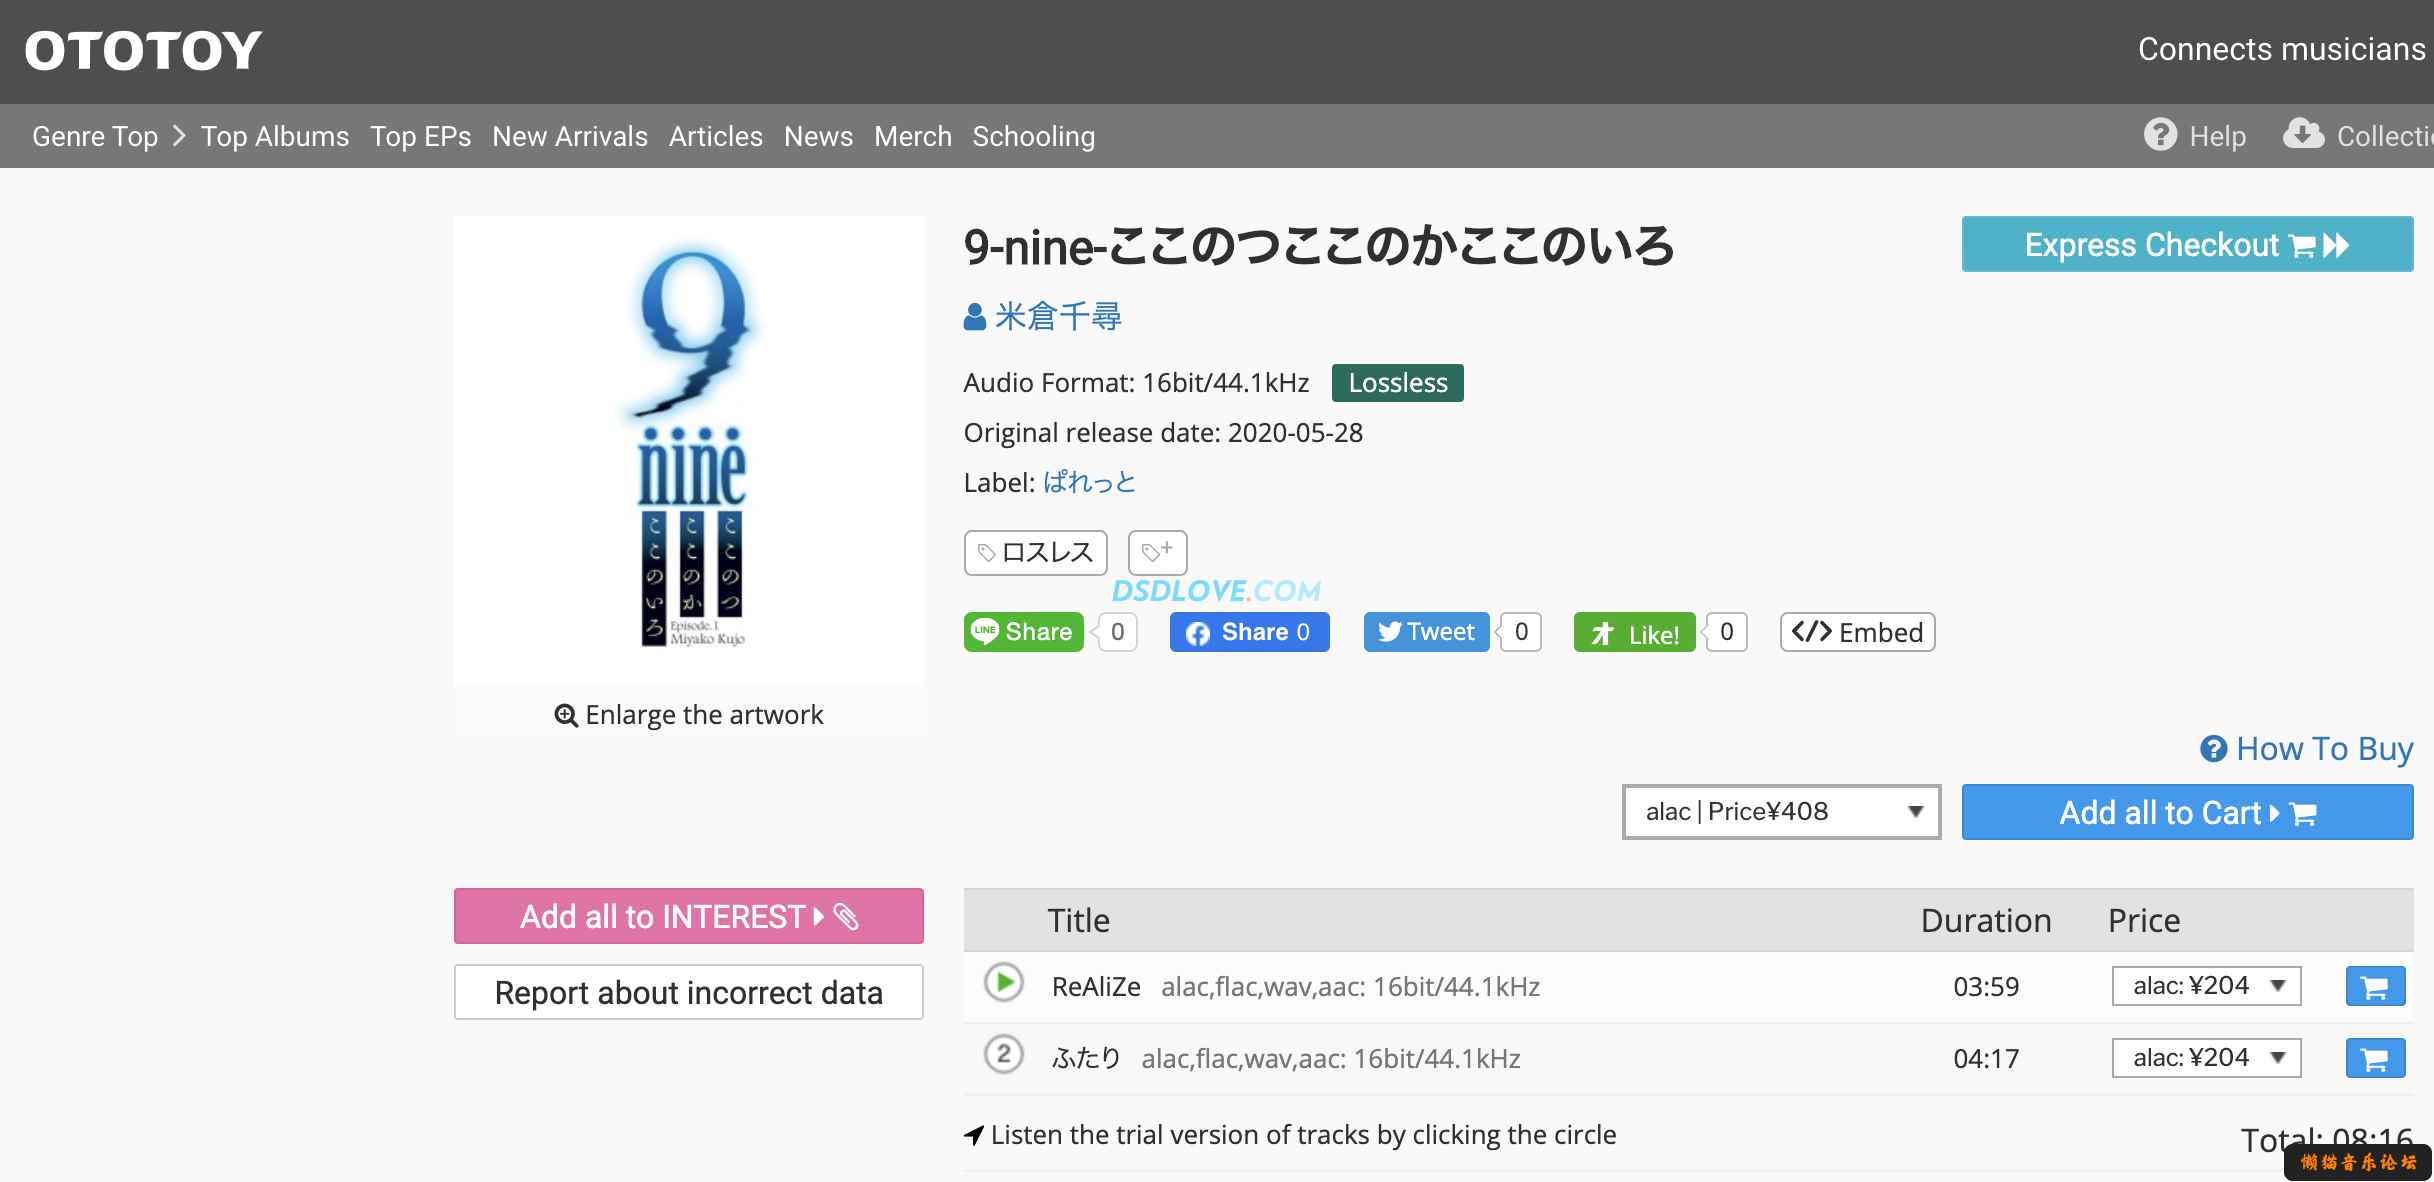Share via LINE button
The image size is (2434, 1182).
point(1023,632)
